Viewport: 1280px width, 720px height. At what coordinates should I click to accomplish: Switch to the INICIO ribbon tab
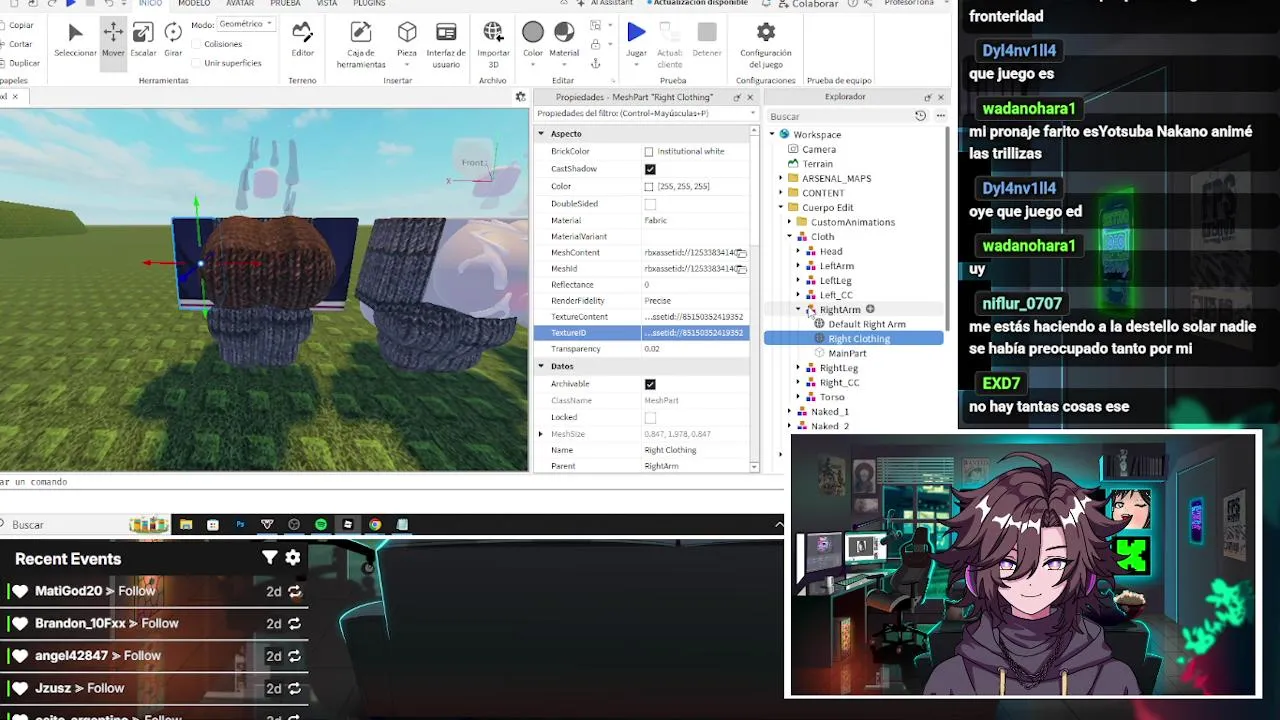click(x=150, y=4)
